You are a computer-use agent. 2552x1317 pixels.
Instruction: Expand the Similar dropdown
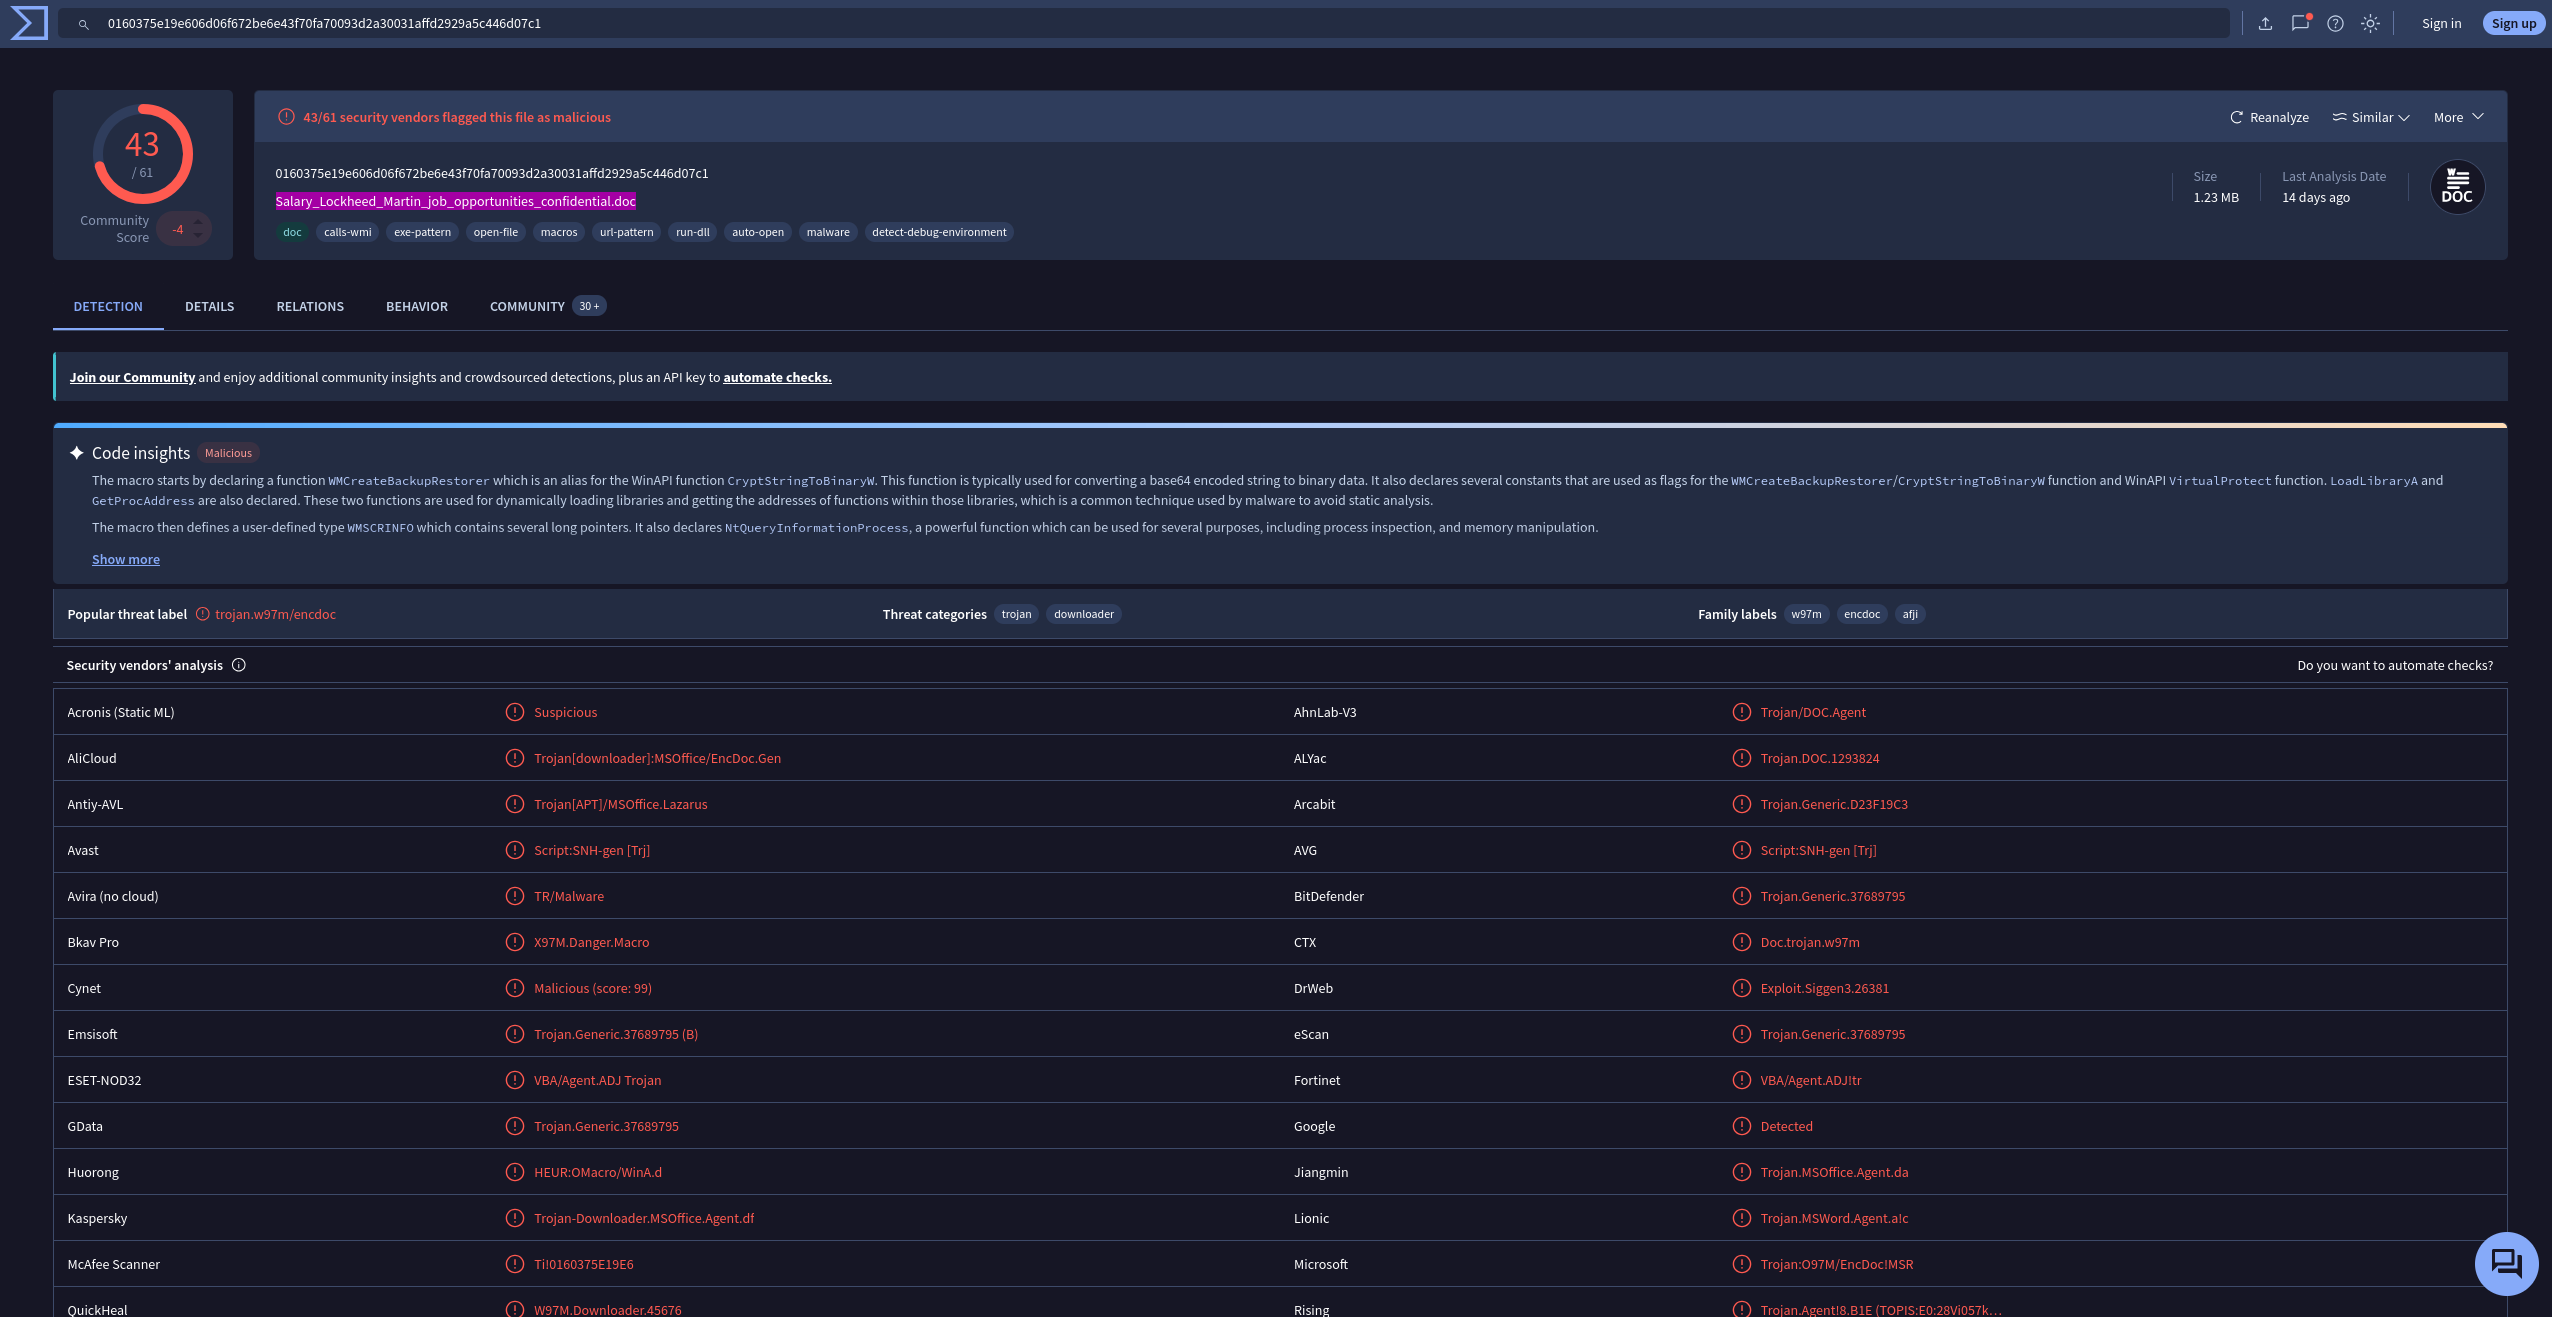click(2371, 117)
